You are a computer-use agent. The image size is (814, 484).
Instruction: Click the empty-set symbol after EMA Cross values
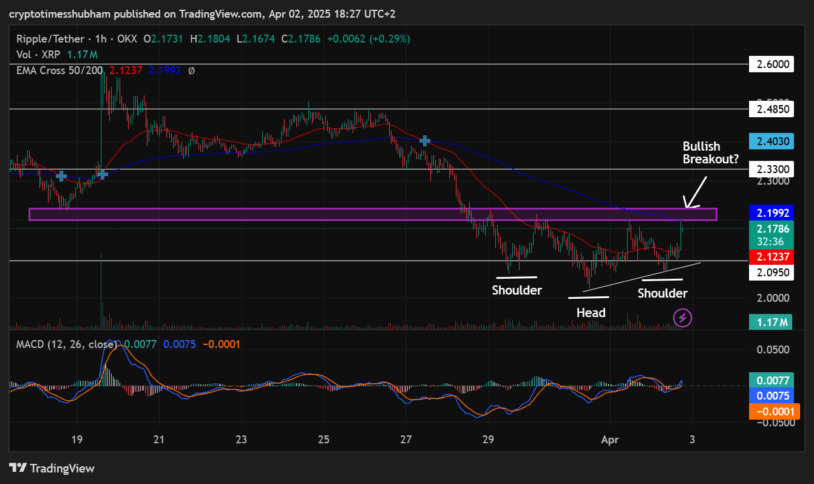(x=191, y=71)
